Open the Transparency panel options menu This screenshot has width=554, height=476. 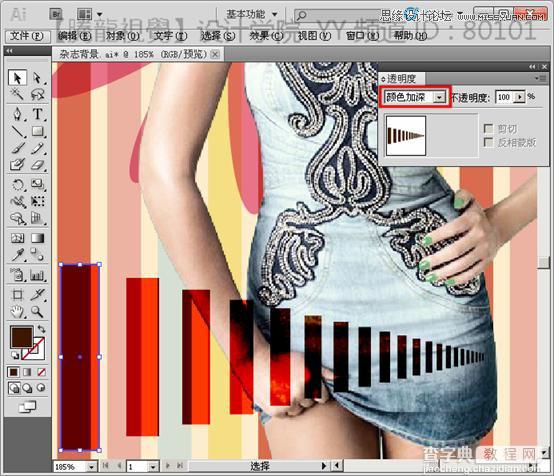[541, 78]
